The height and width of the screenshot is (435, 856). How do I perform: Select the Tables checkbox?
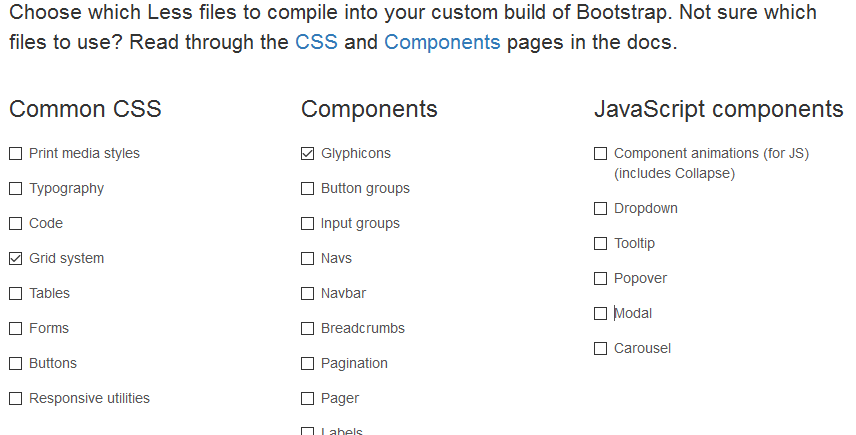coord(16,294)
